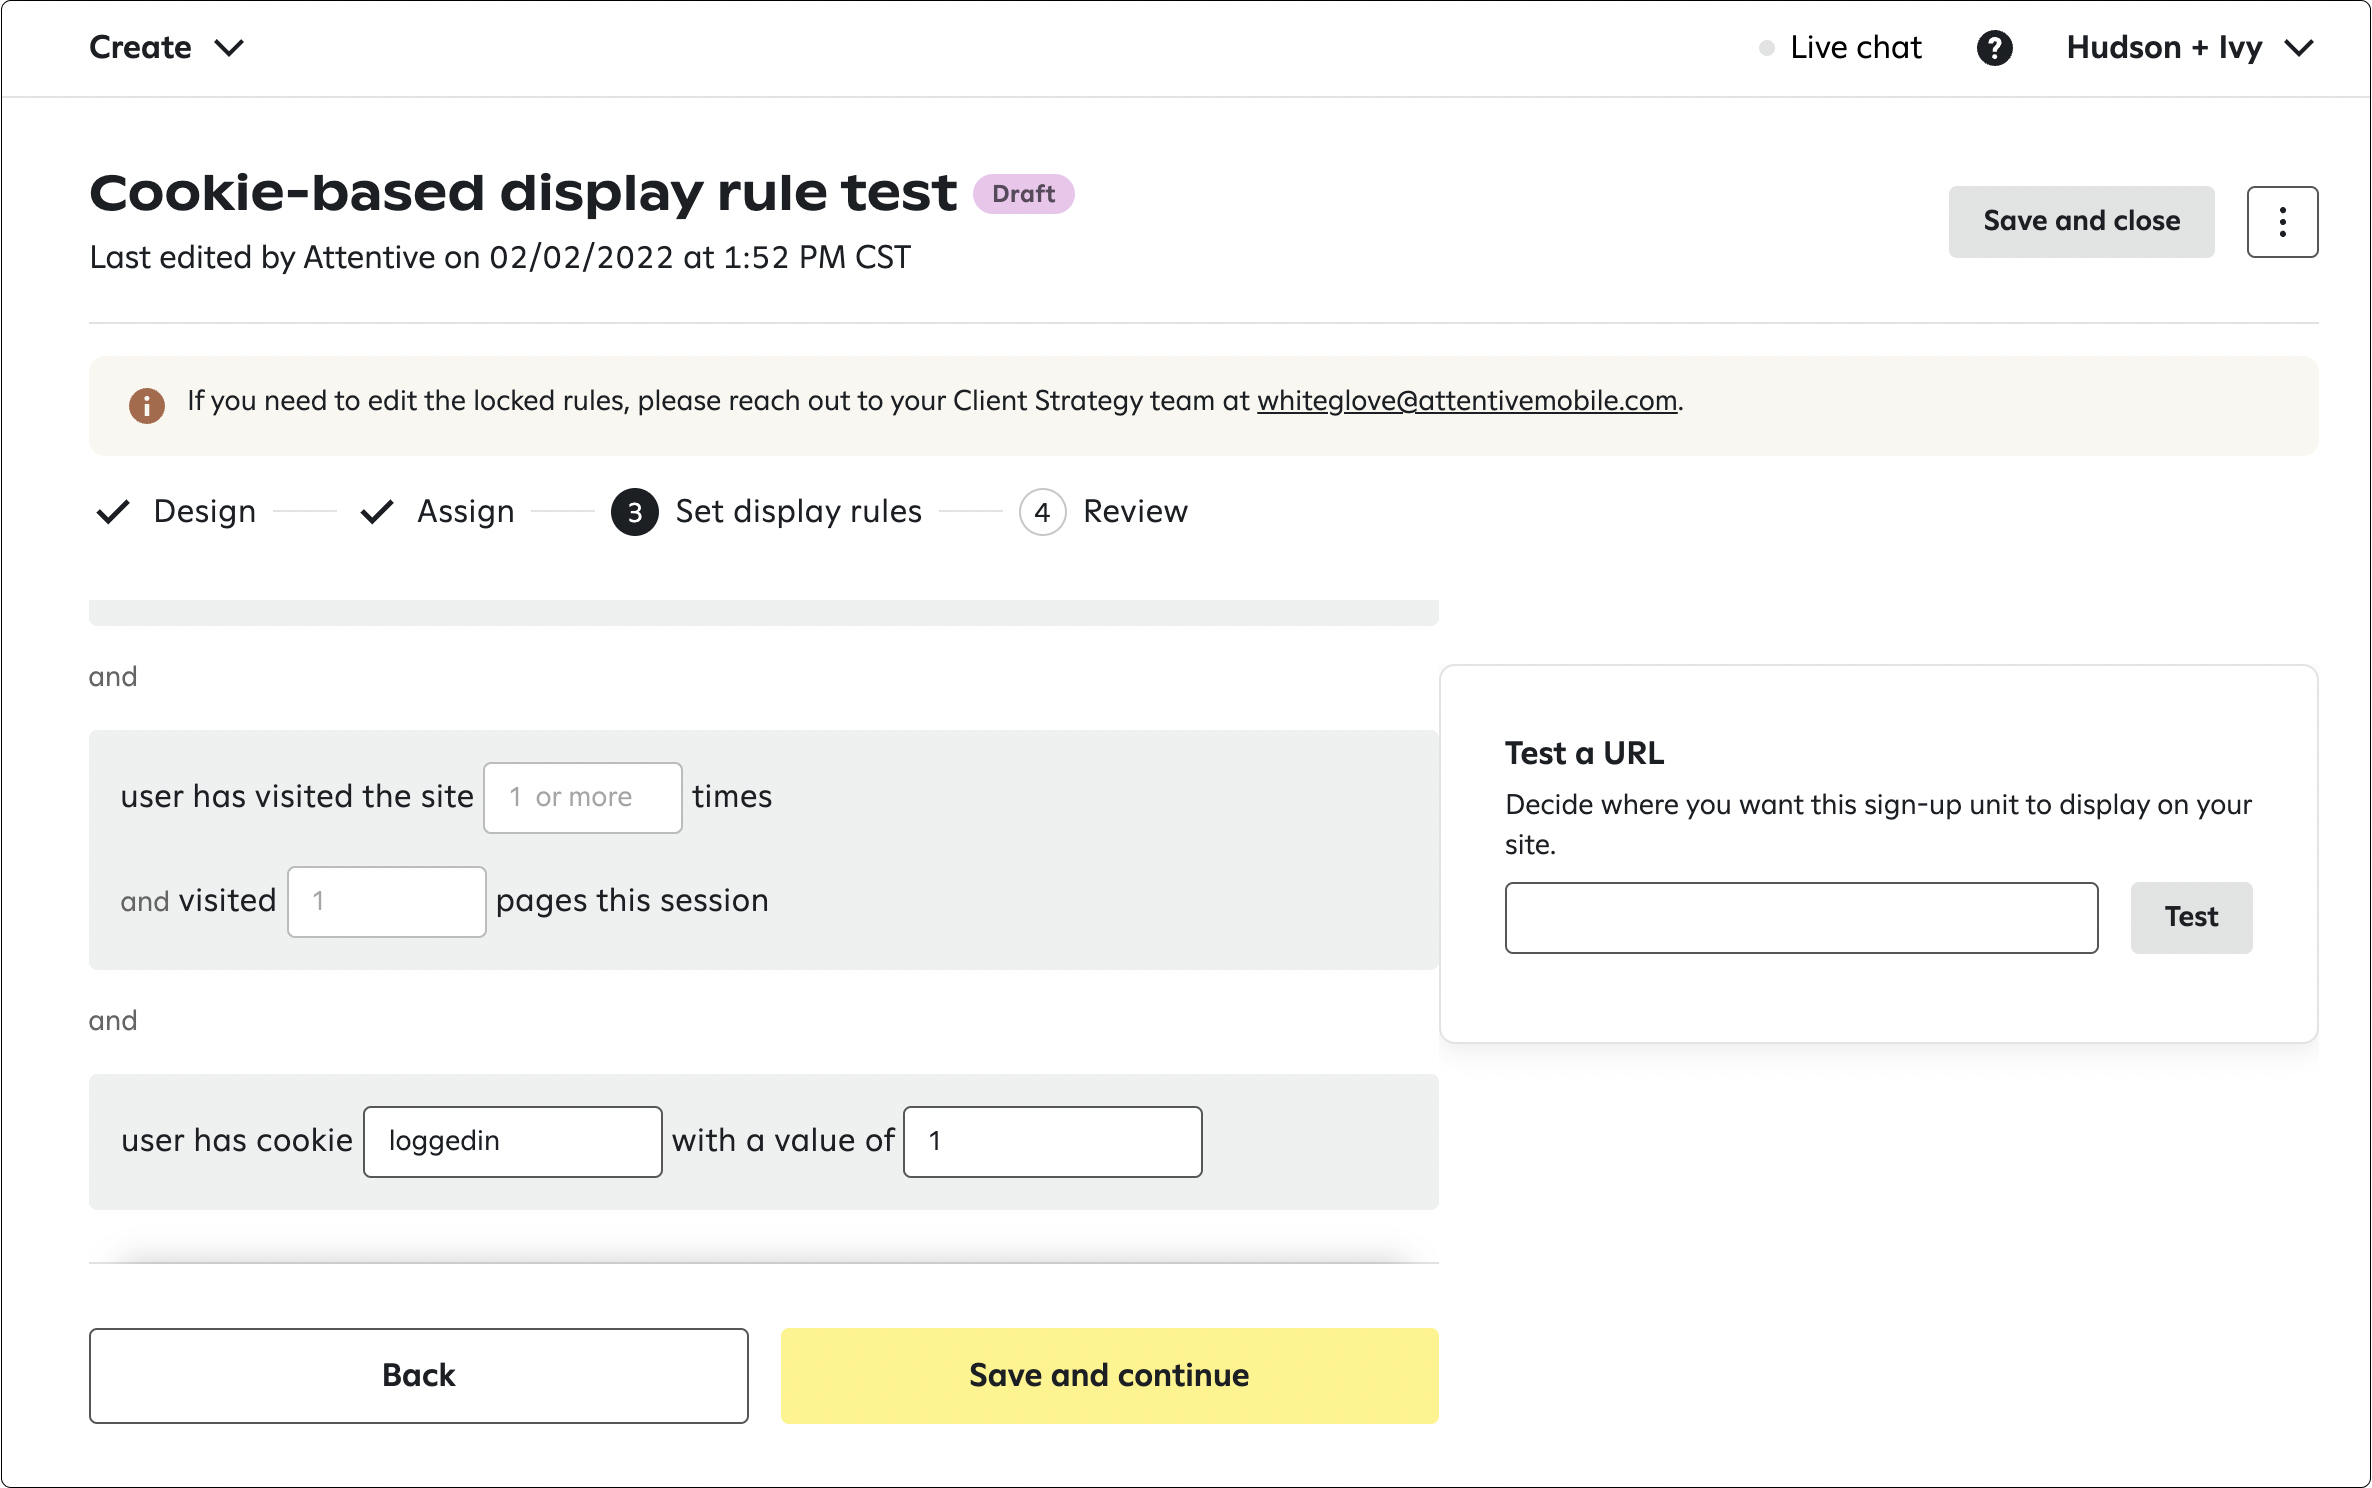Screen dimensions: 2372x1488
Task: Click the Save and continue button
Action: 1109,1375
